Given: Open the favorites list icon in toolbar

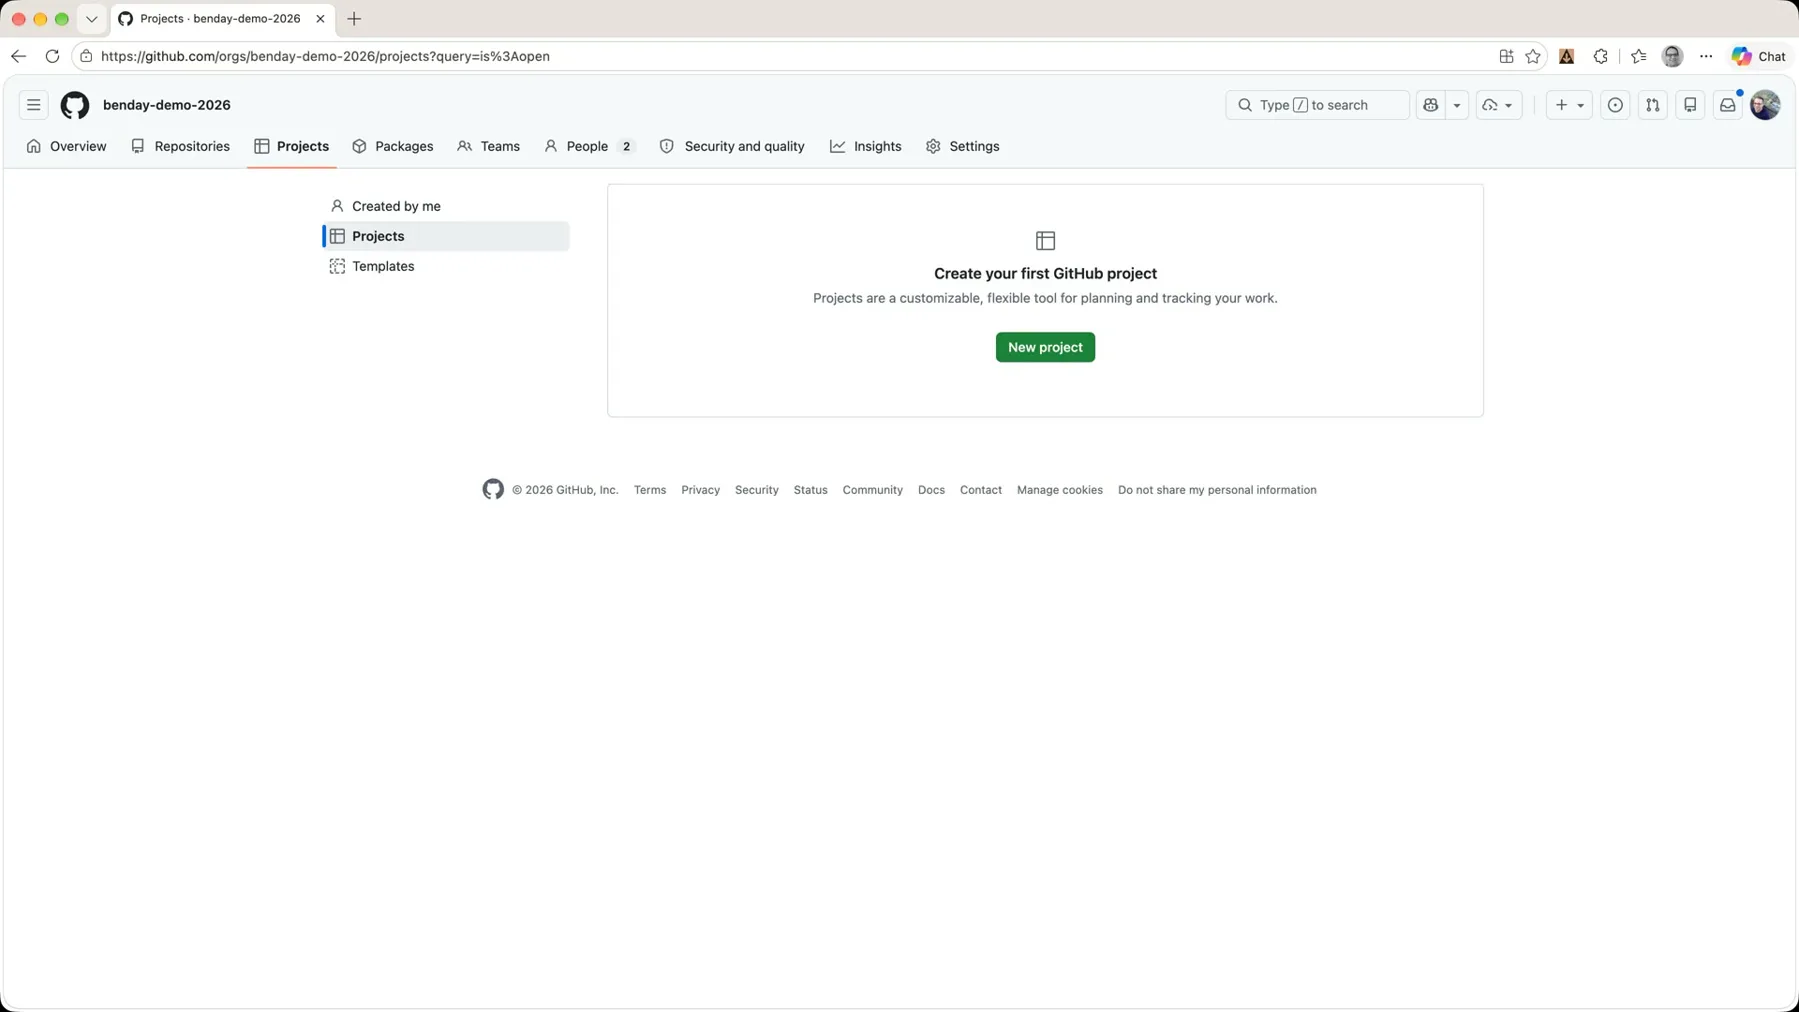Looking at the screenshot, I should (x=1638, y=56).
